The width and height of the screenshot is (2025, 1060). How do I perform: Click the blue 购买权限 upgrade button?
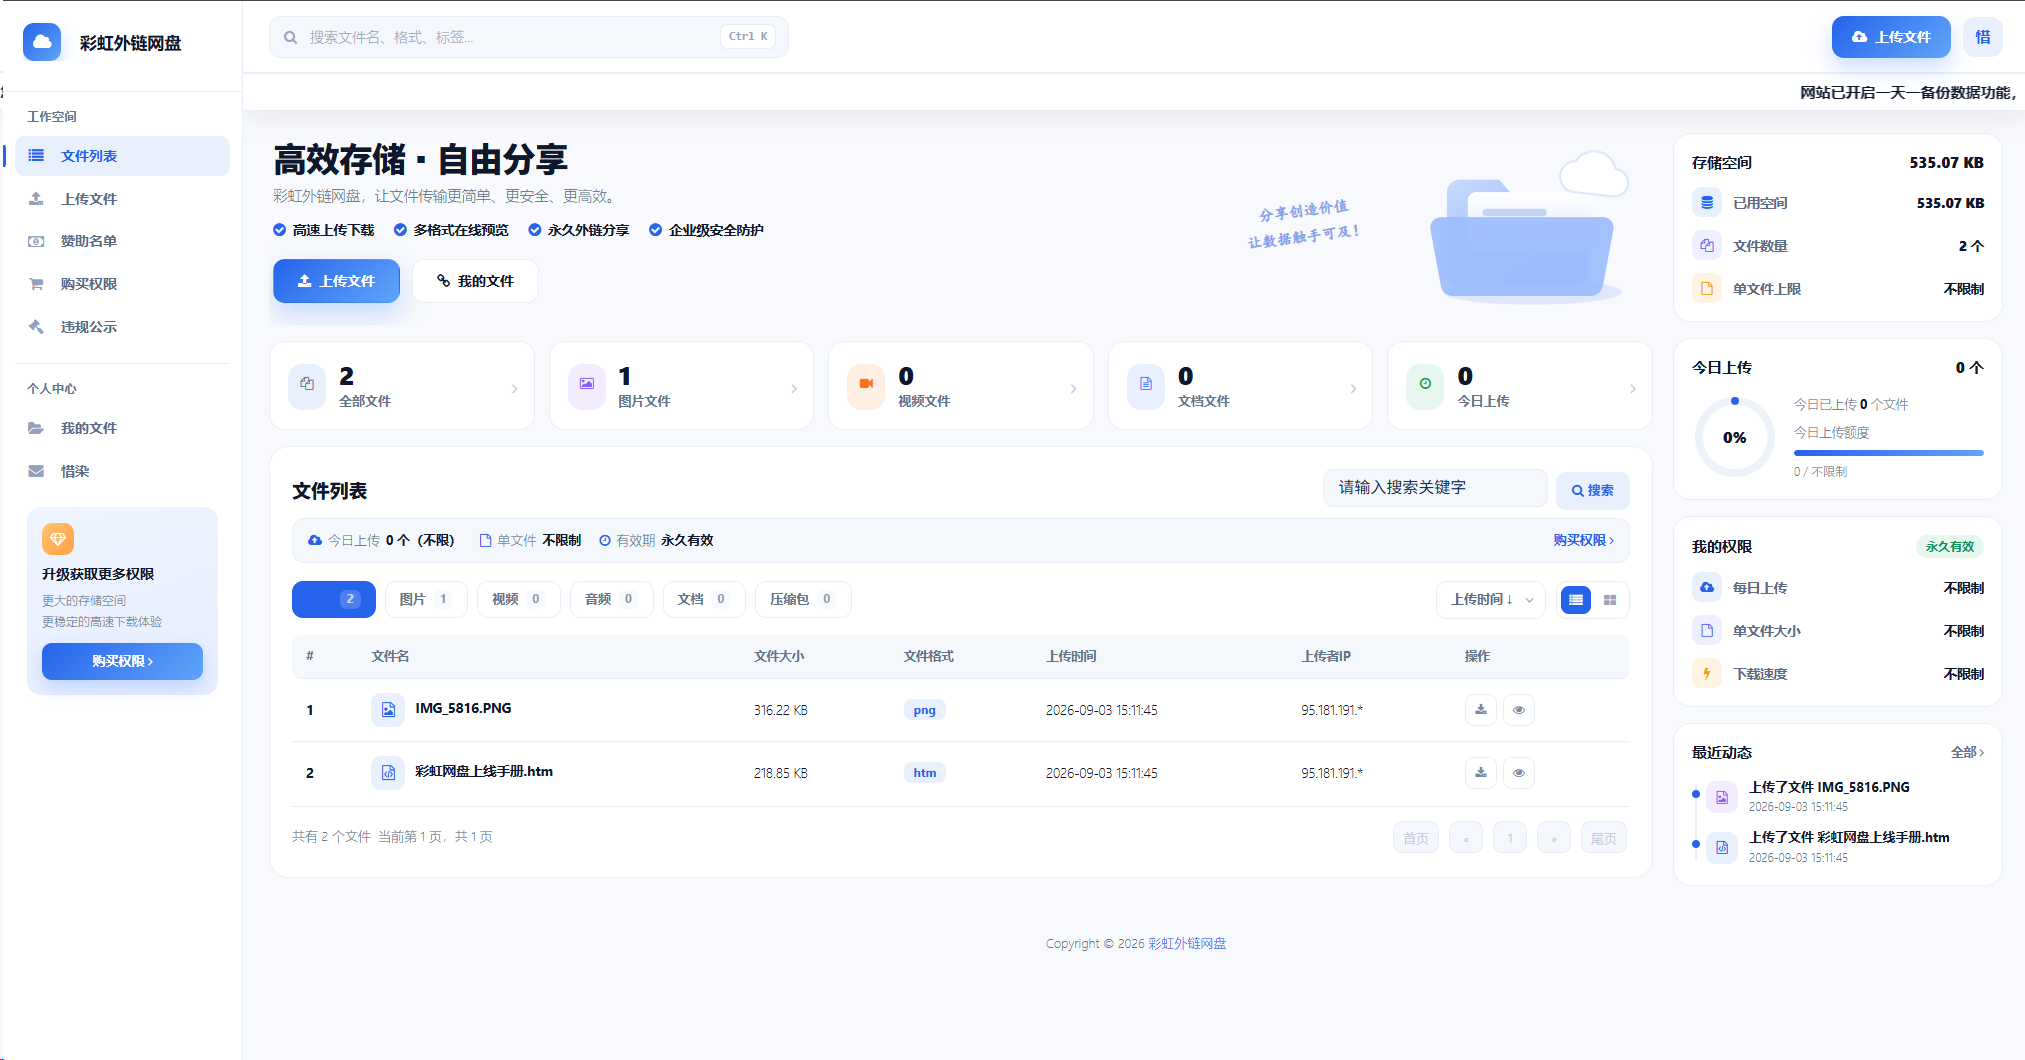[x=122, y=661]
